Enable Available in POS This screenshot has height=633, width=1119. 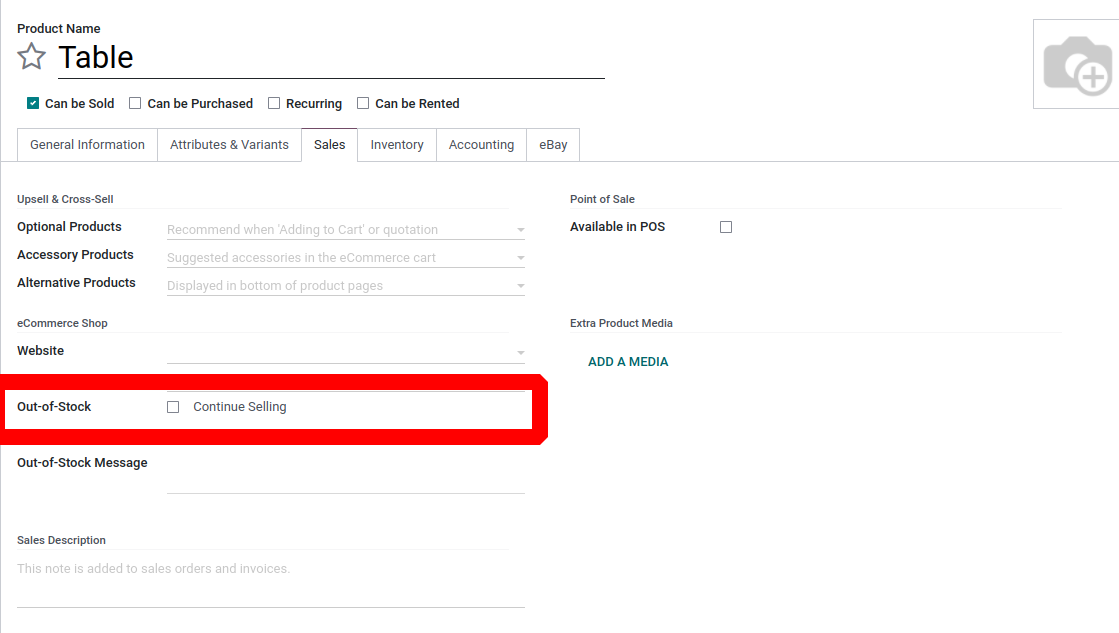click(726, 226)
